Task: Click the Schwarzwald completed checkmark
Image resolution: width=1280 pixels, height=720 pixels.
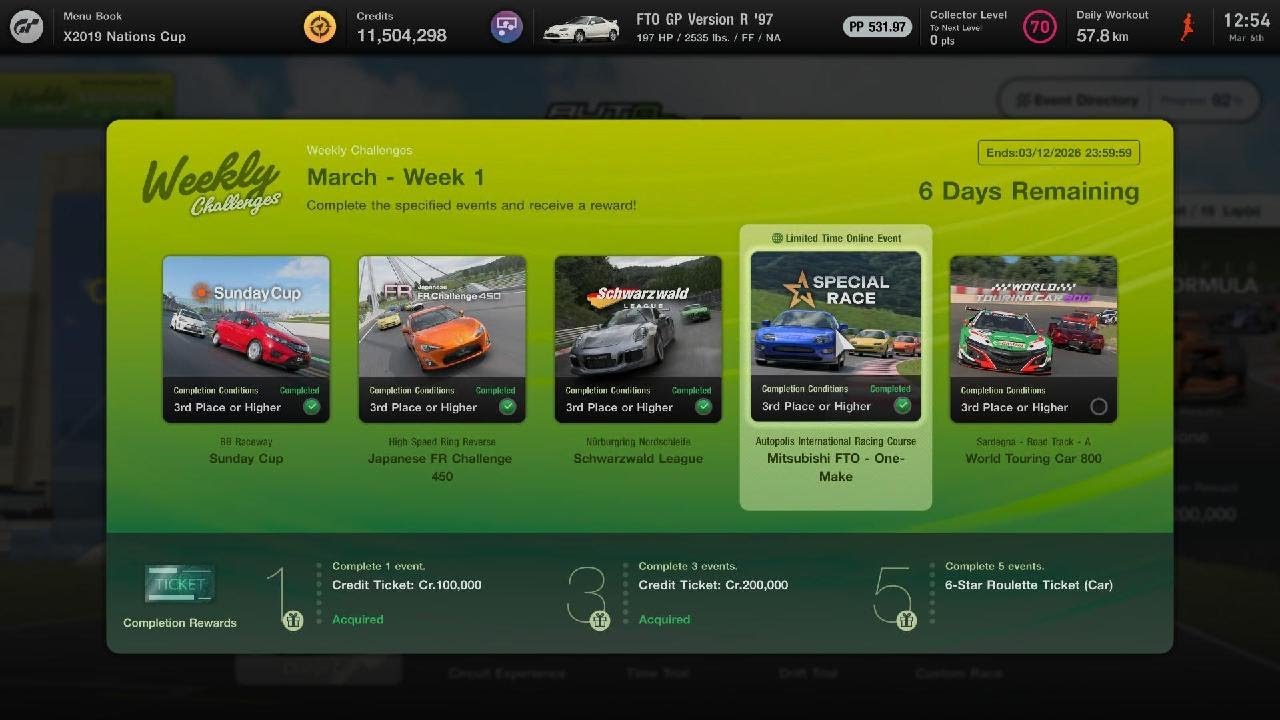Action: [x=704, y=407]
